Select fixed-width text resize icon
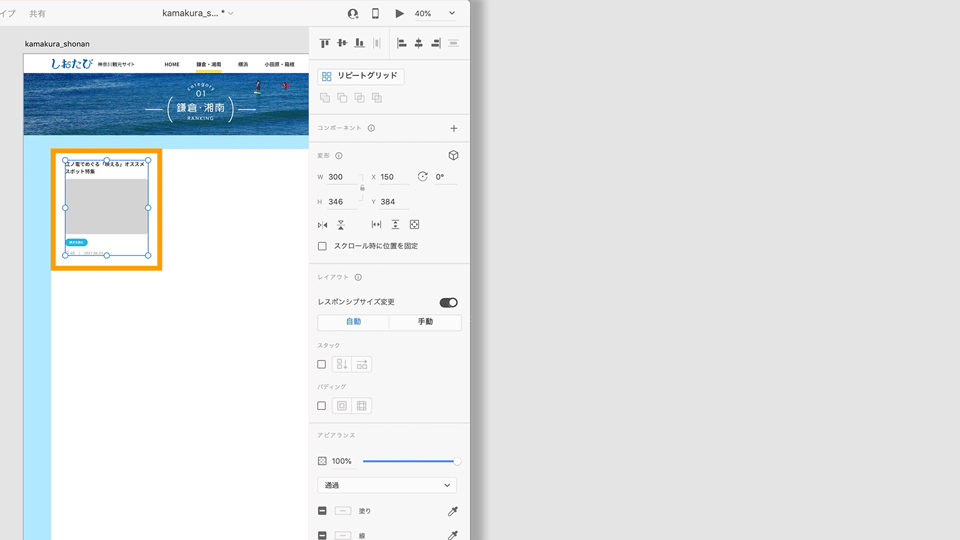 (x=377, y=225)
